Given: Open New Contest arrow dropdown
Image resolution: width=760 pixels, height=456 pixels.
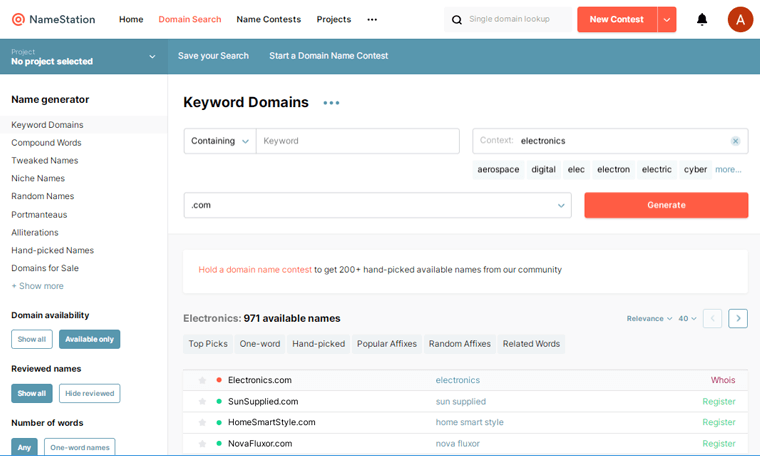Looking at the screenshot, I should 667,20.
